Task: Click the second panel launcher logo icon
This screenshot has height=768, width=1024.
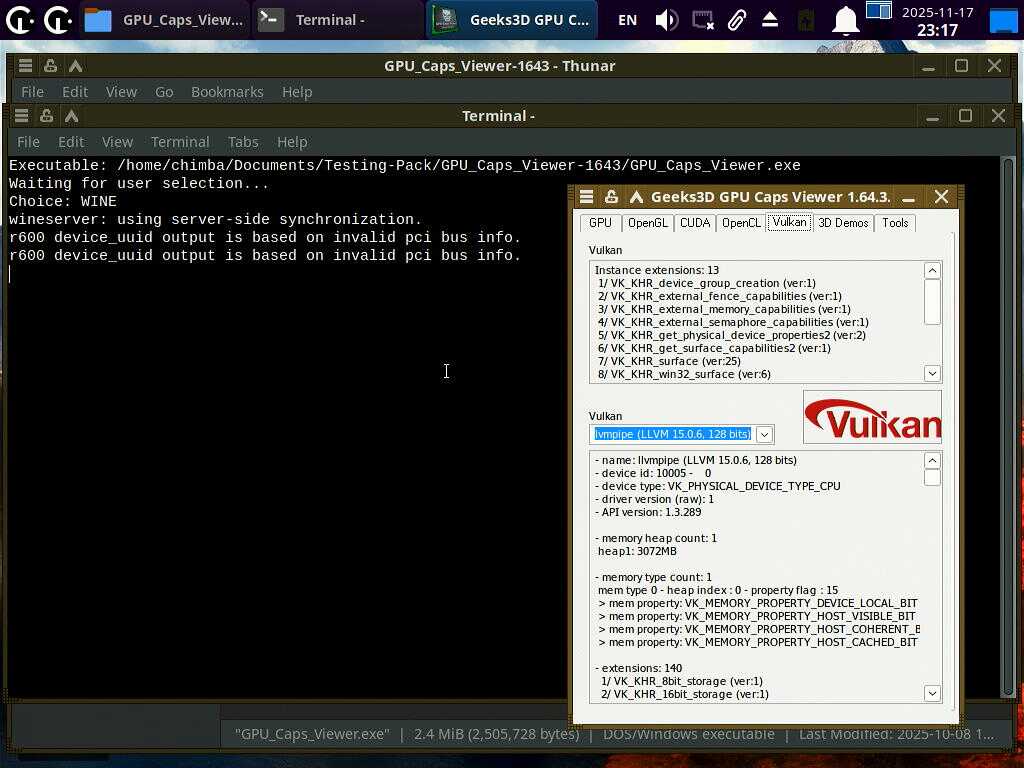Action: [x=57, y=20]
